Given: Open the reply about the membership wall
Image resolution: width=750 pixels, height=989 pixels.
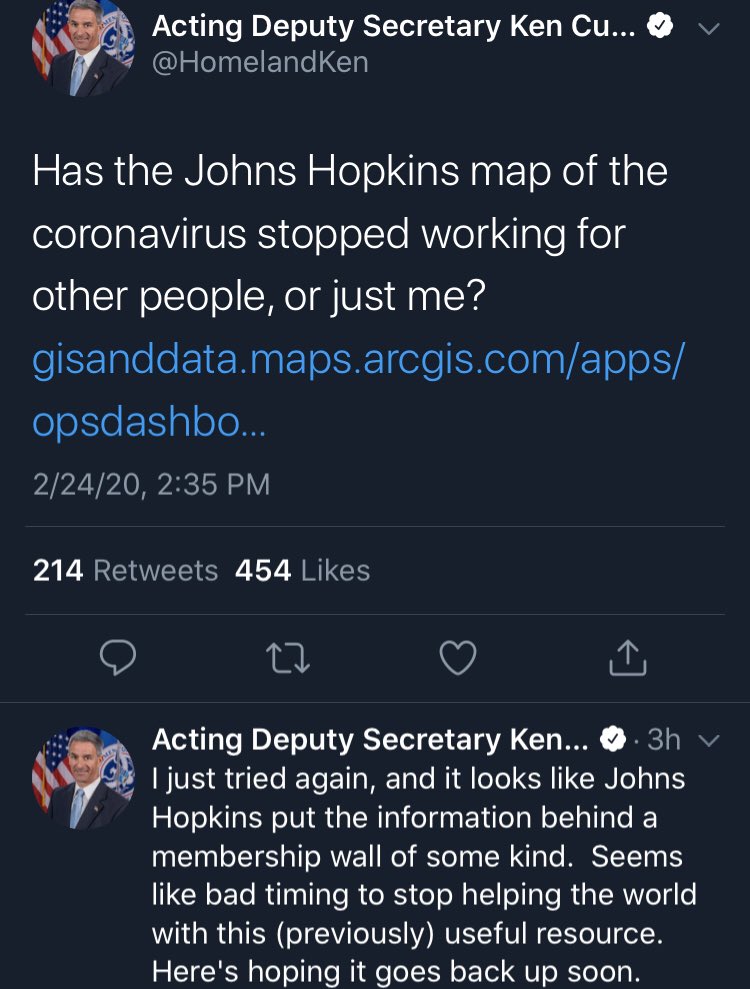Looking at the screenshot, I should 420,875.
